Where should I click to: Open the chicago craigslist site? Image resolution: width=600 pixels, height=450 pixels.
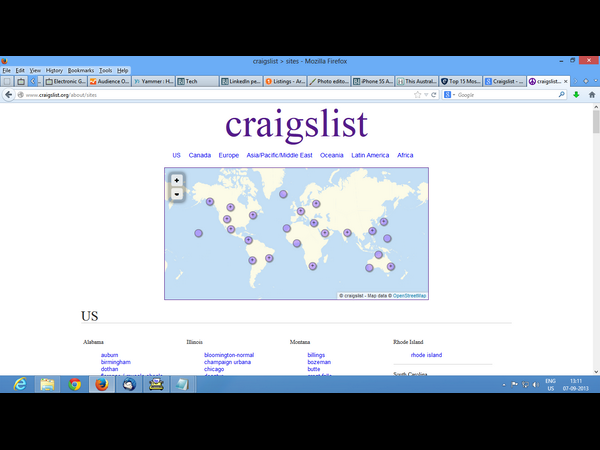(x=214, y=369)
